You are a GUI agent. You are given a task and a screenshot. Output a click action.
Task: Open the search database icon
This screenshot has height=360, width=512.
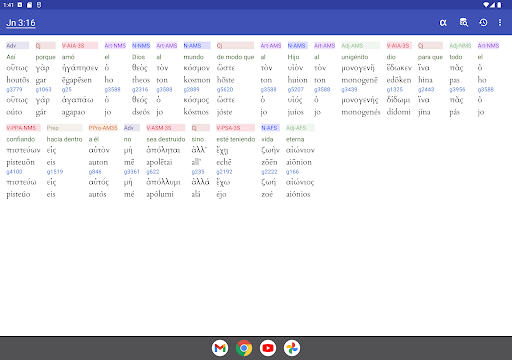464,23
